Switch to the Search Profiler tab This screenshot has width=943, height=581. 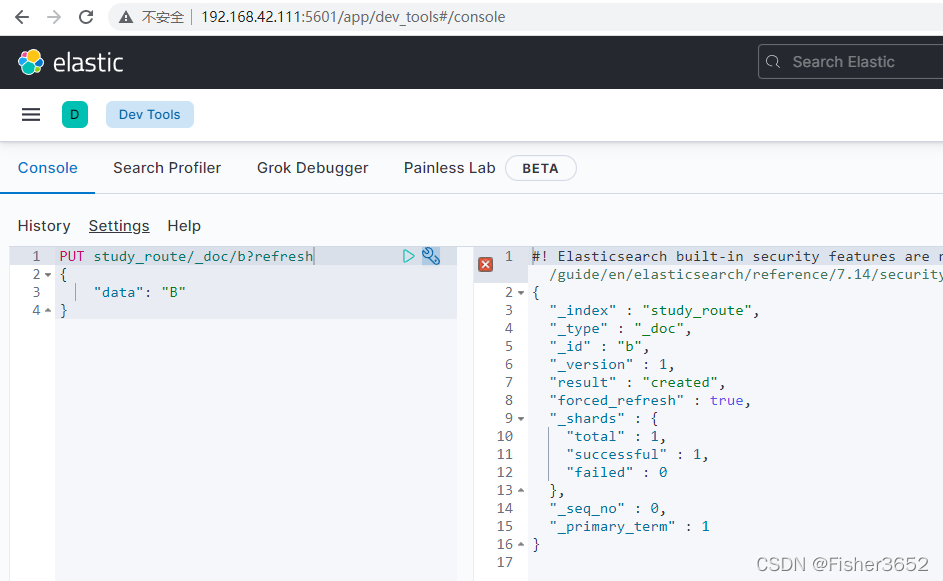(x=167, y=168)
